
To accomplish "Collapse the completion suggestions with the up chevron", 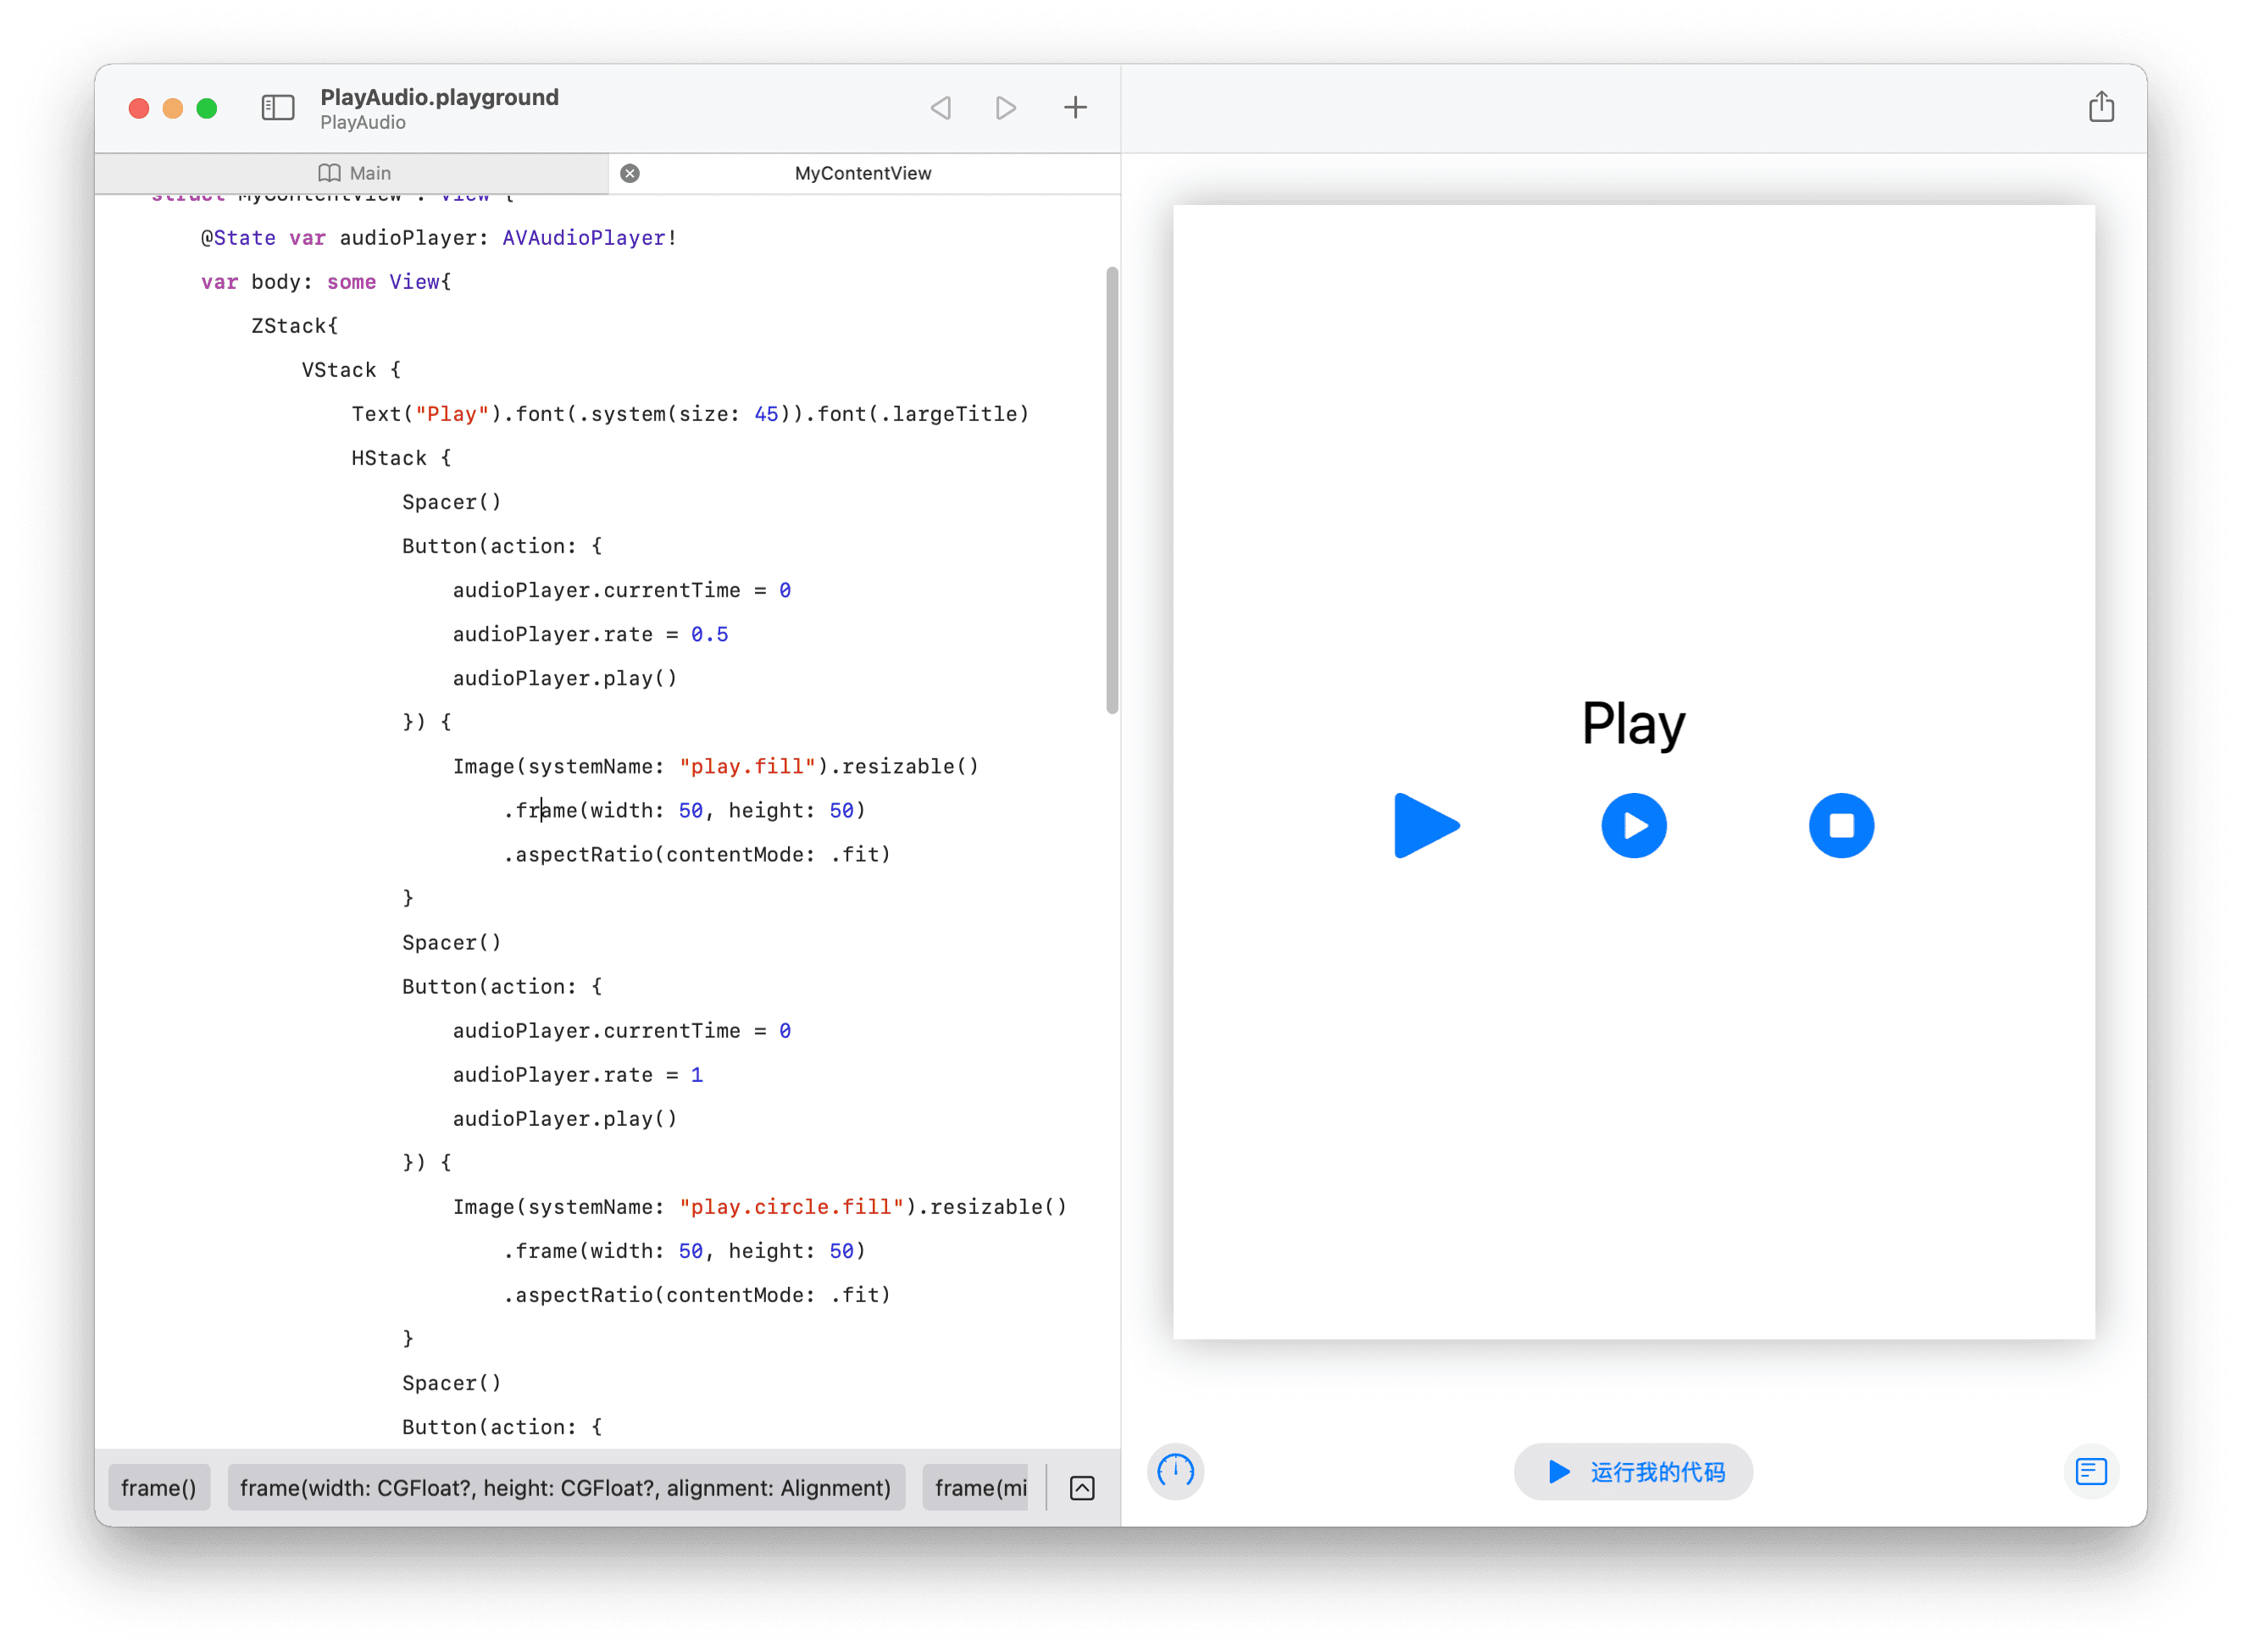I will click(x=1082, y=1487).
